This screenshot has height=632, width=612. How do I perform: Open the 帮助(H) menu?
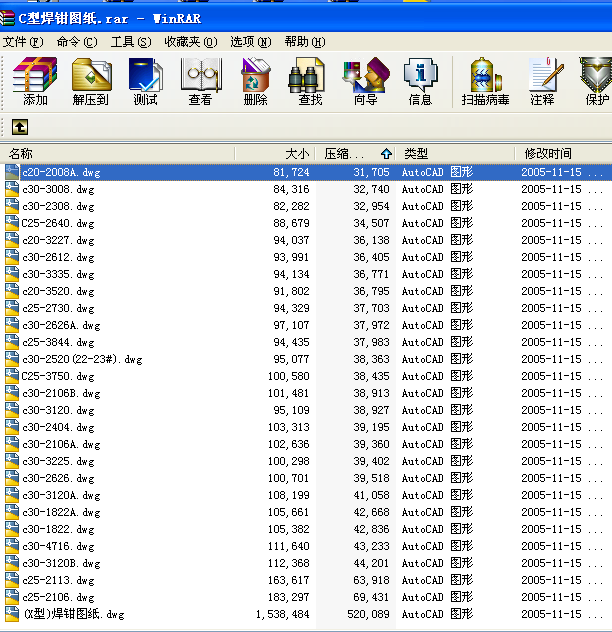305,42
